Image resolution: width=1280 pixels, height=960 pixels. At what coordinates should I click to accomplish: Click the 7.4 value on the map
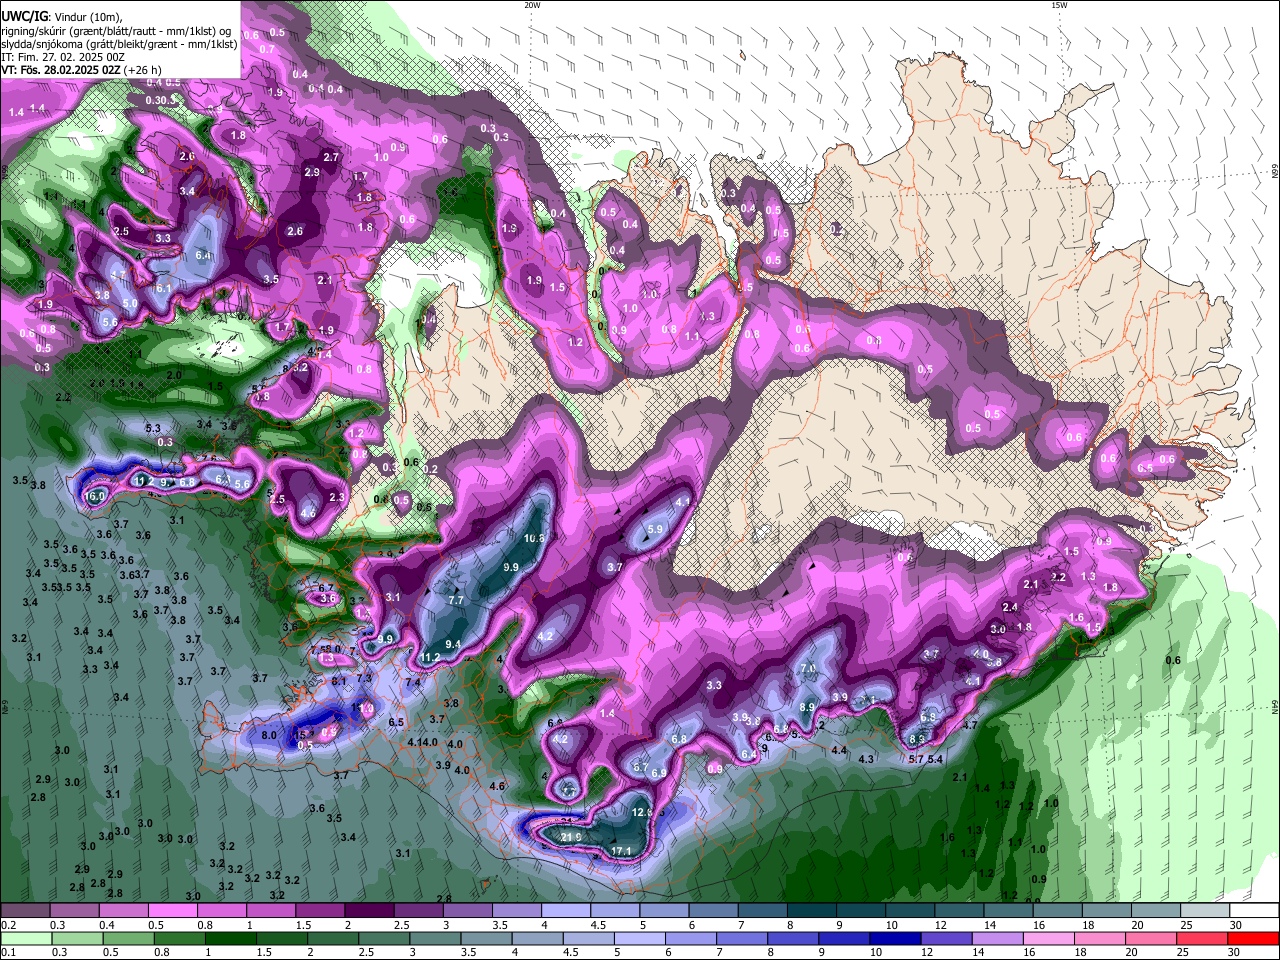(x=412, y=682)
